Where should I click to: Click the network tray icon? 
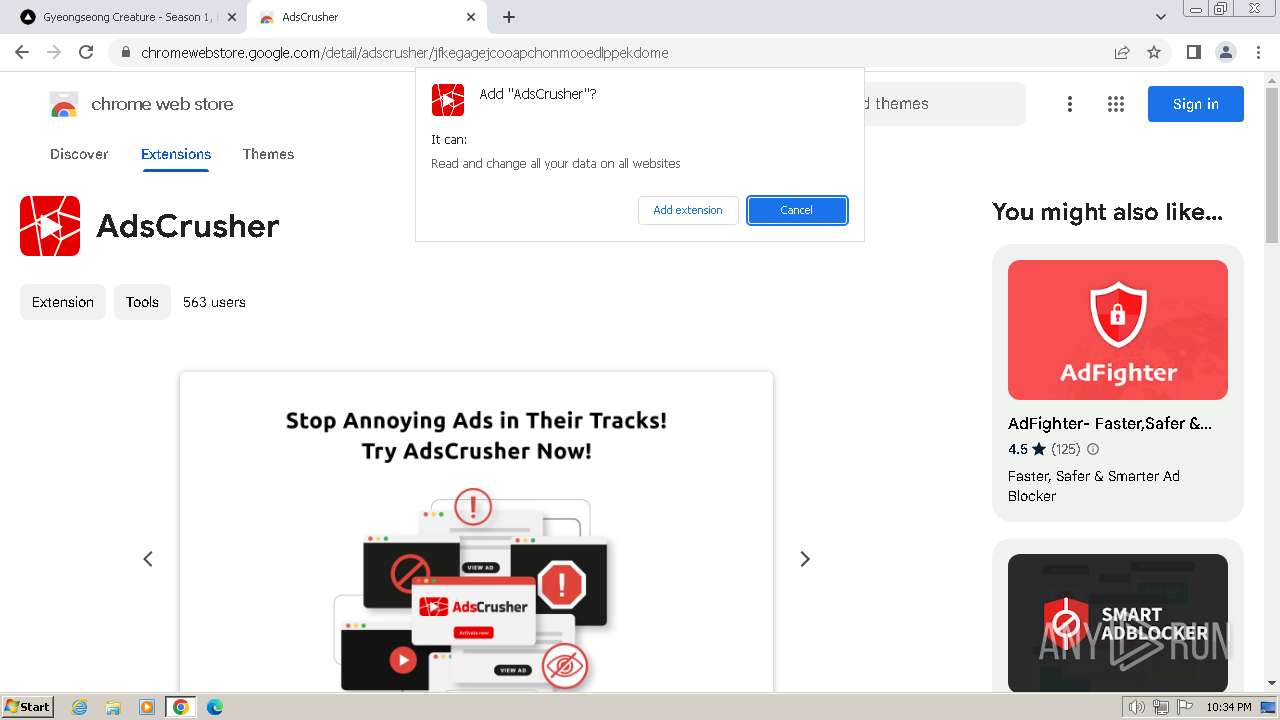coord(1160,707)
